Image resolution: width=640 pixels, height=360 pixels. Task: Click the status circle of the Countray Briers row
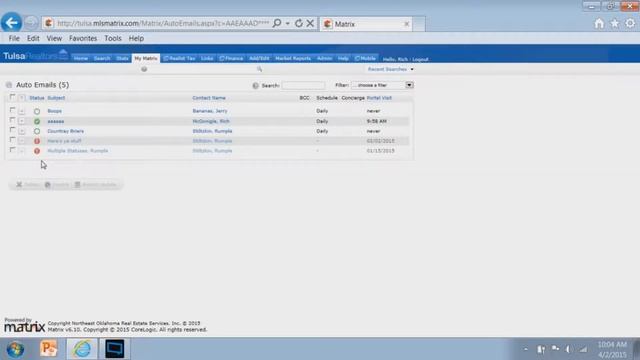pyautogui.click(x=37, y=131)
